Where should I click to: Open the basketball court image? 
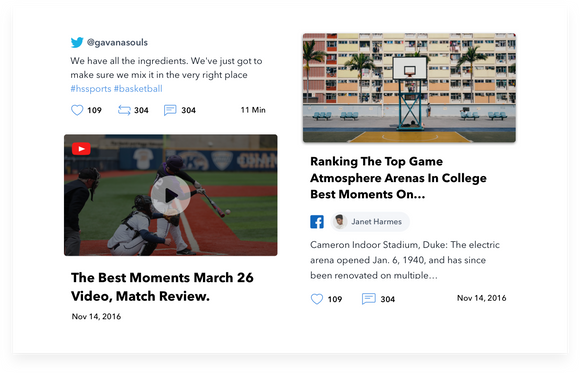[409, 88]
